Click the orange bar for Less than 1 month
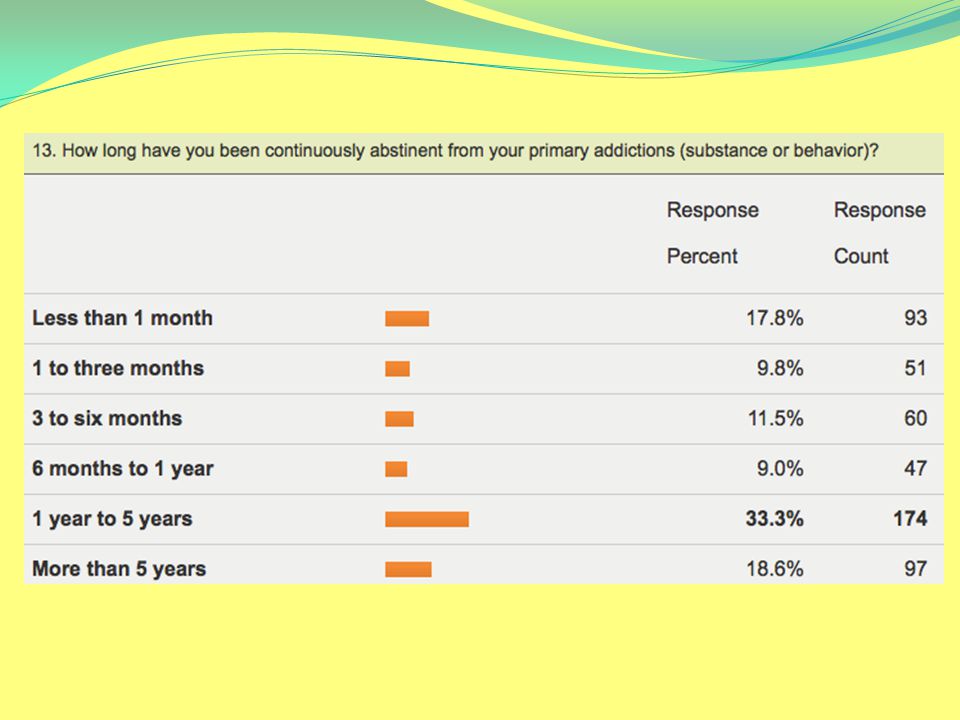This screenshot has height=720, width=960. [407, 318]
